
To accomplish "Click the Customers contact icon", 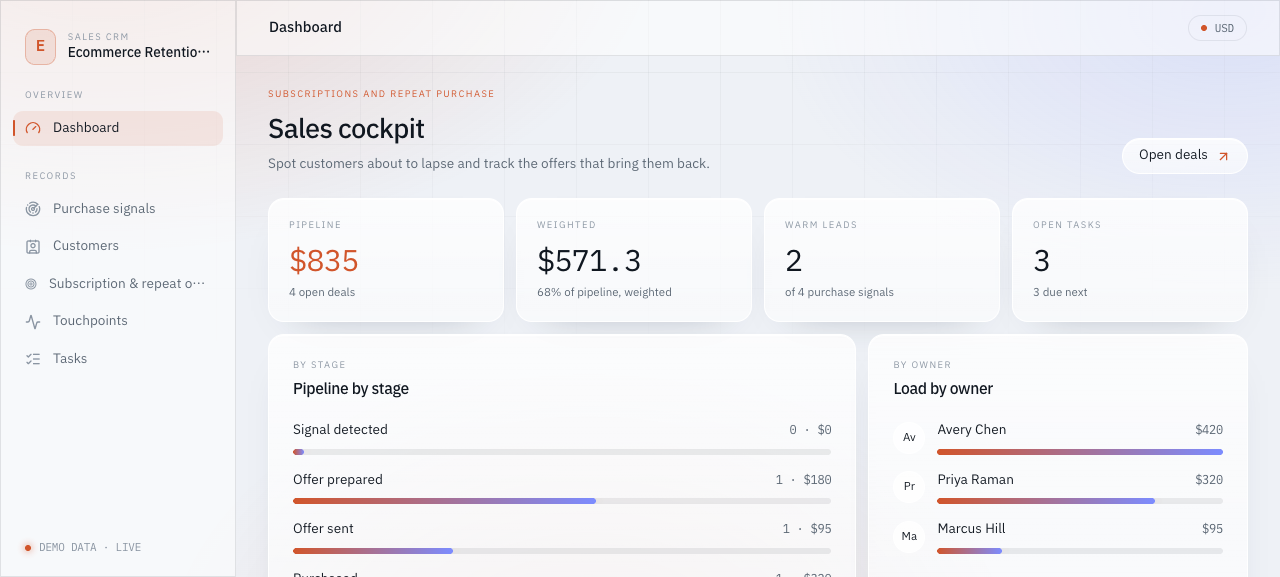I will pyautogui.click(x=33, y=246).
